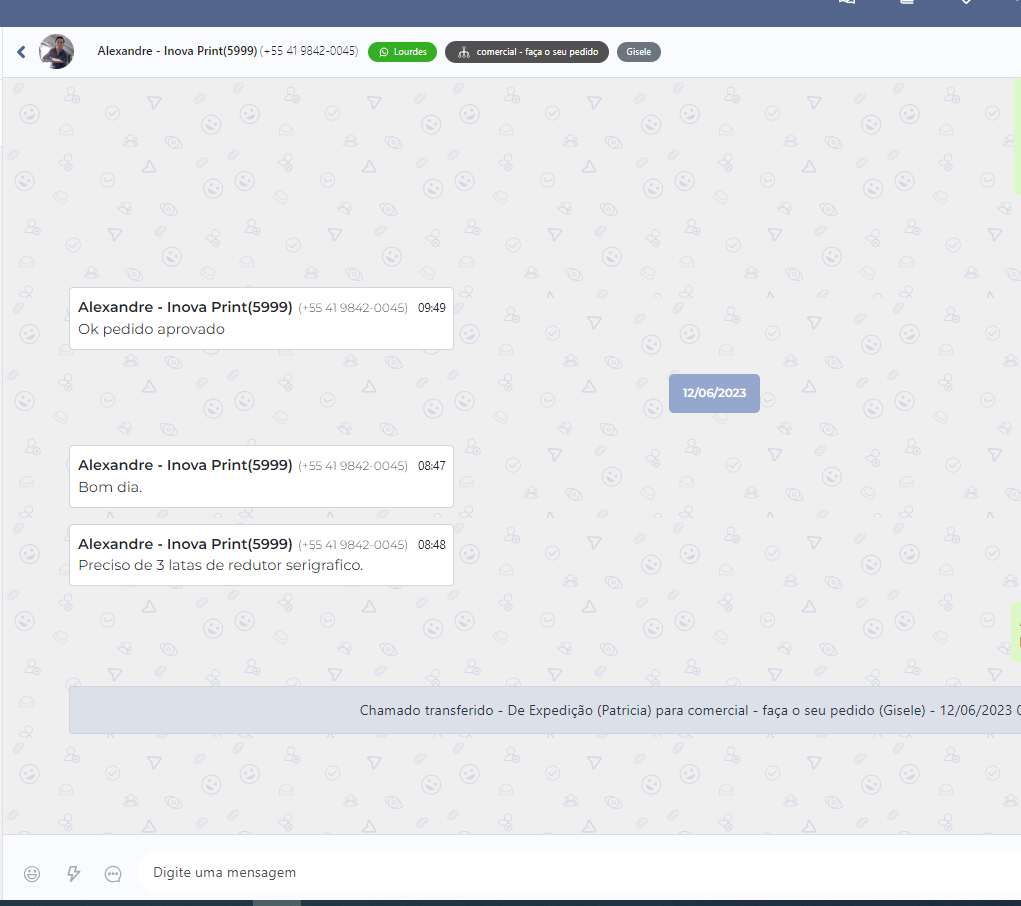Screen dimensions: 1021x906
Task: Click the speech bubble ellipsis icon
Action: point(113,873)
